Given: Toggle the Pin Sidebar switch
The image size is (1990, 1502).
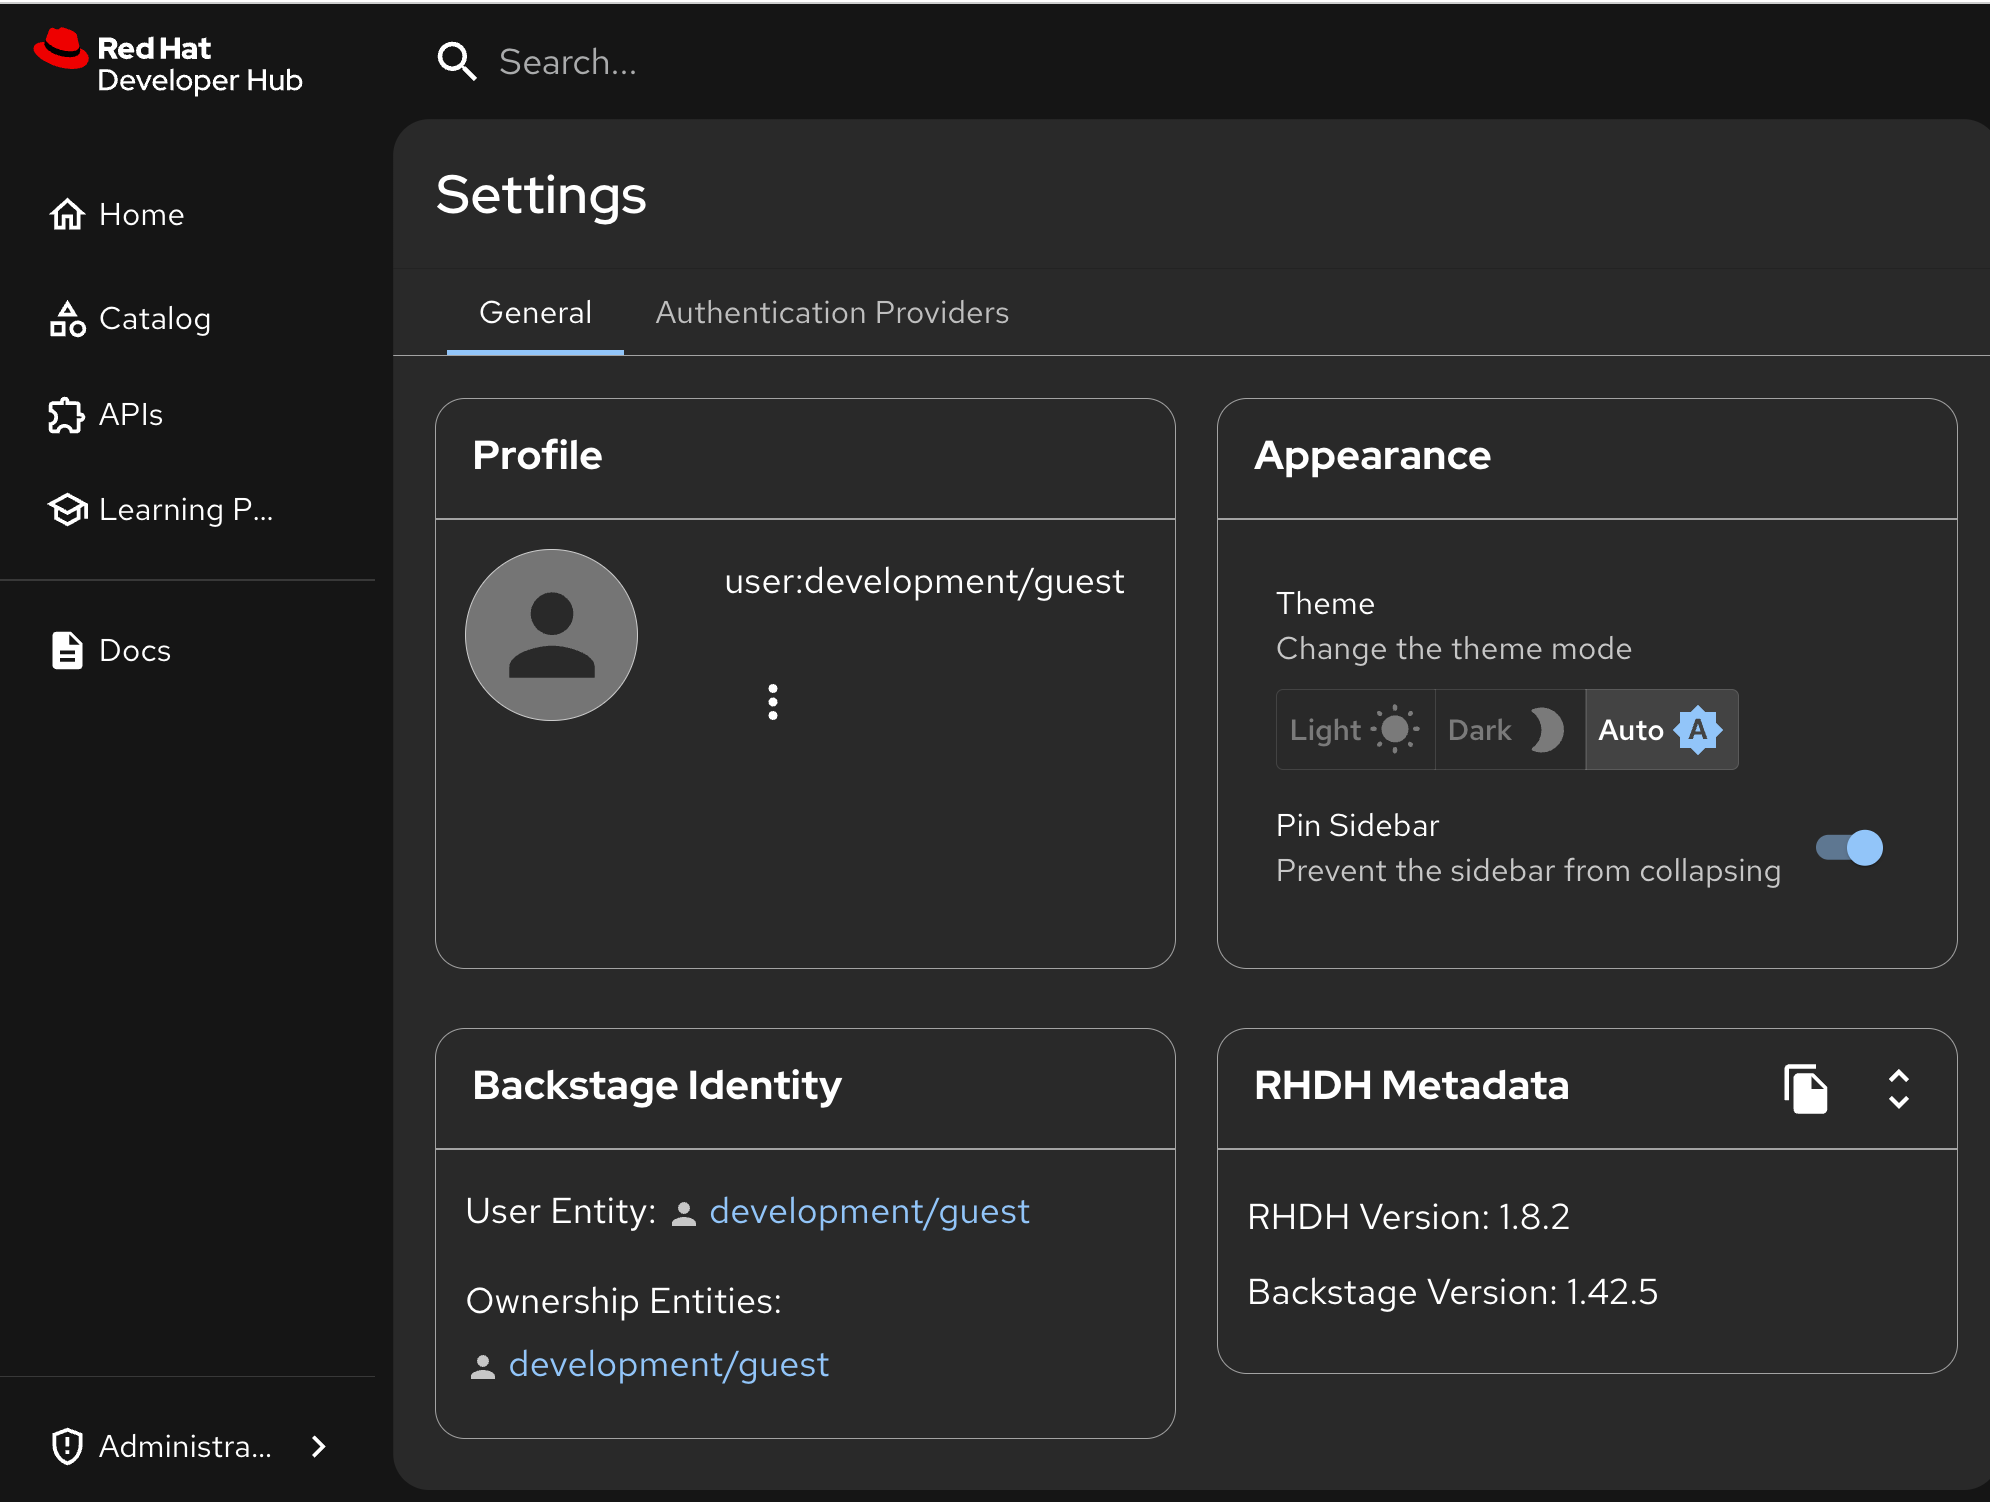Looking at the screenshot, I should click(1849, 848).
